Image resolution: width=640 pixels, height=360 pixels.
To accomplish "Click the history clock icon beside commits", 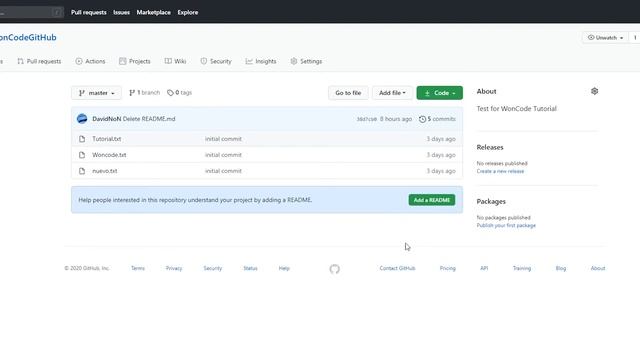I will [422, 119].
